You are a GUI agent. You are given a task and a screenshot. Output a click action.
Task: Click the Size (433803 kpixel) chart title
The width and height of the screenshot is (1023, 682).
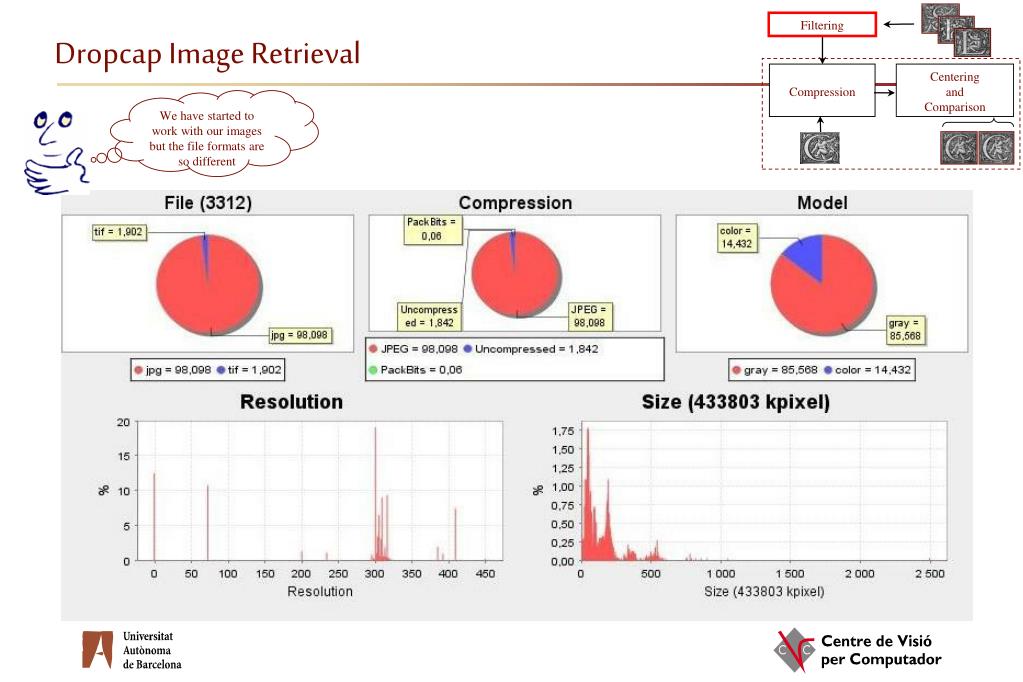736,402
